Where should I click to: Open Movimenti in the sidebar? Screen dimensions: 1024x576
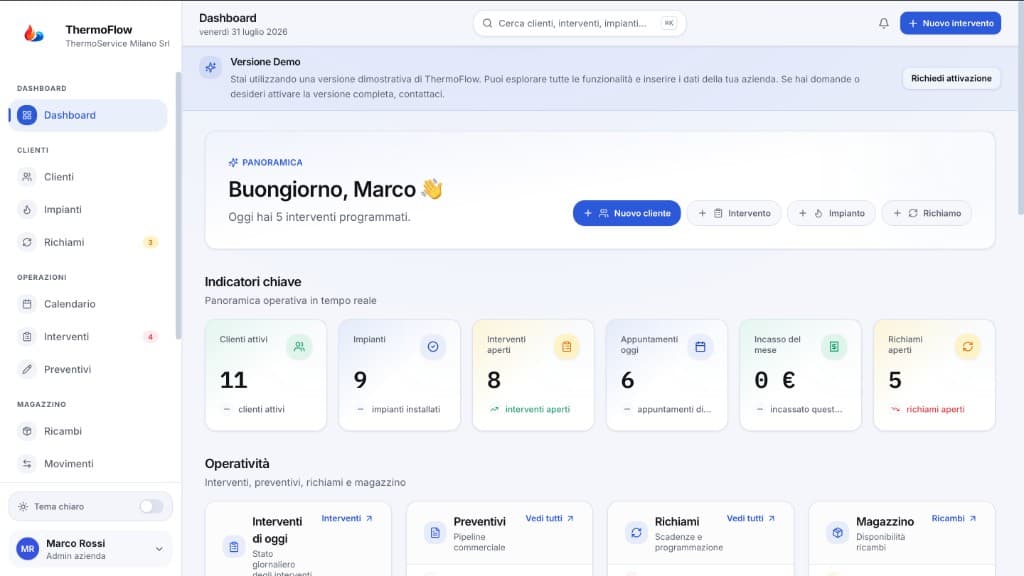88,464
